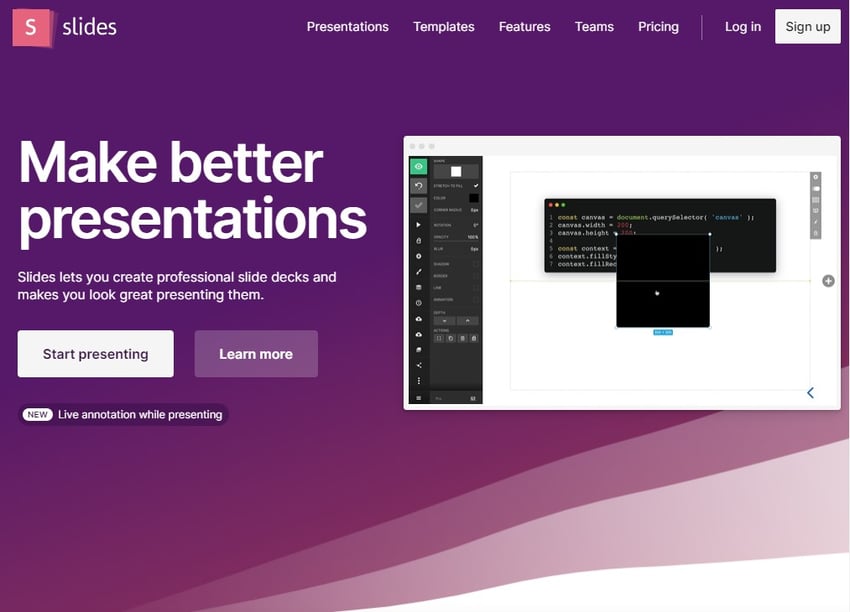Open the Templates menu item

[444, 27]
